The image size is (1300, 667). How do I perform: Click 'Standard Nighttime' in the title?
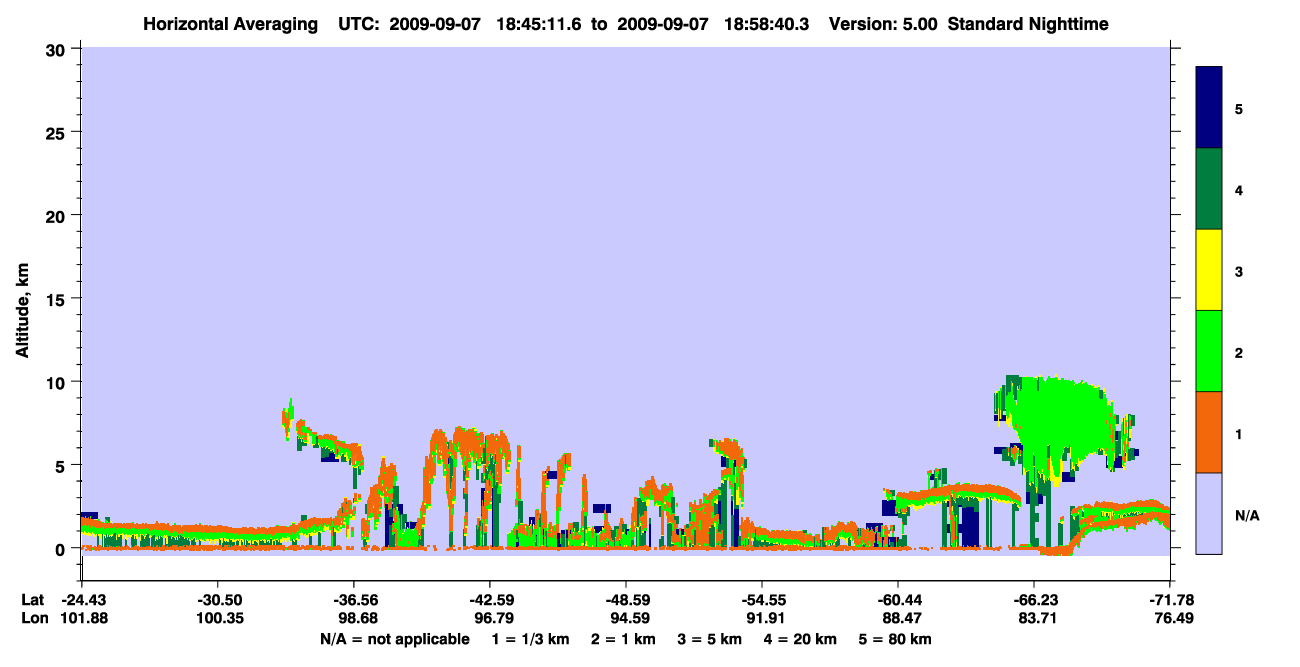tap(1028, 23)
